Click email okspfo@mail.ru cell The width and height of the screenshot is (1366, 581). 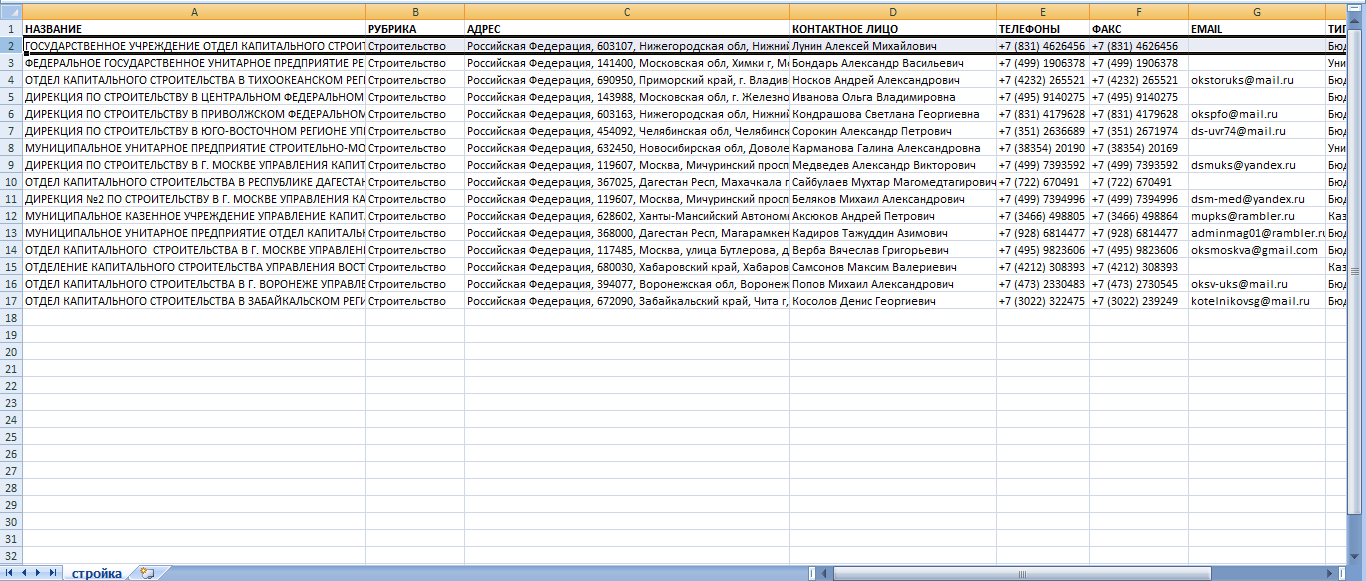pos(1256,114)
